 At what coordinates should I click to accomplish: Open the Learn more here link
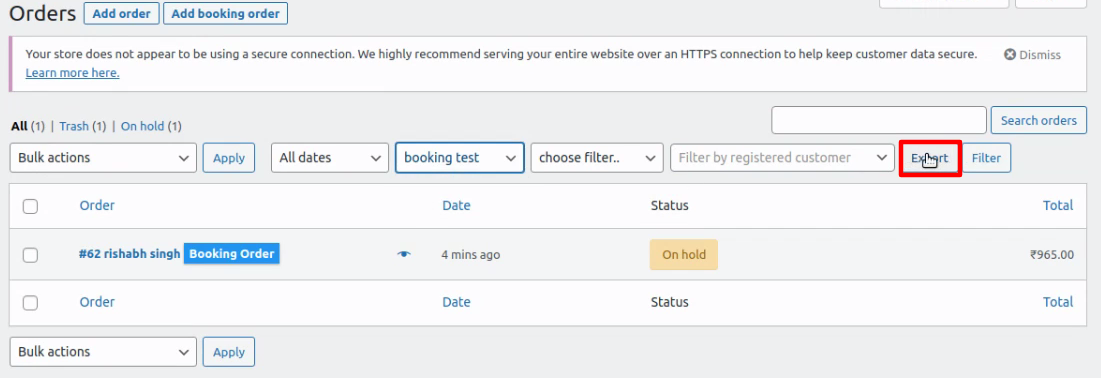point(72,73)
